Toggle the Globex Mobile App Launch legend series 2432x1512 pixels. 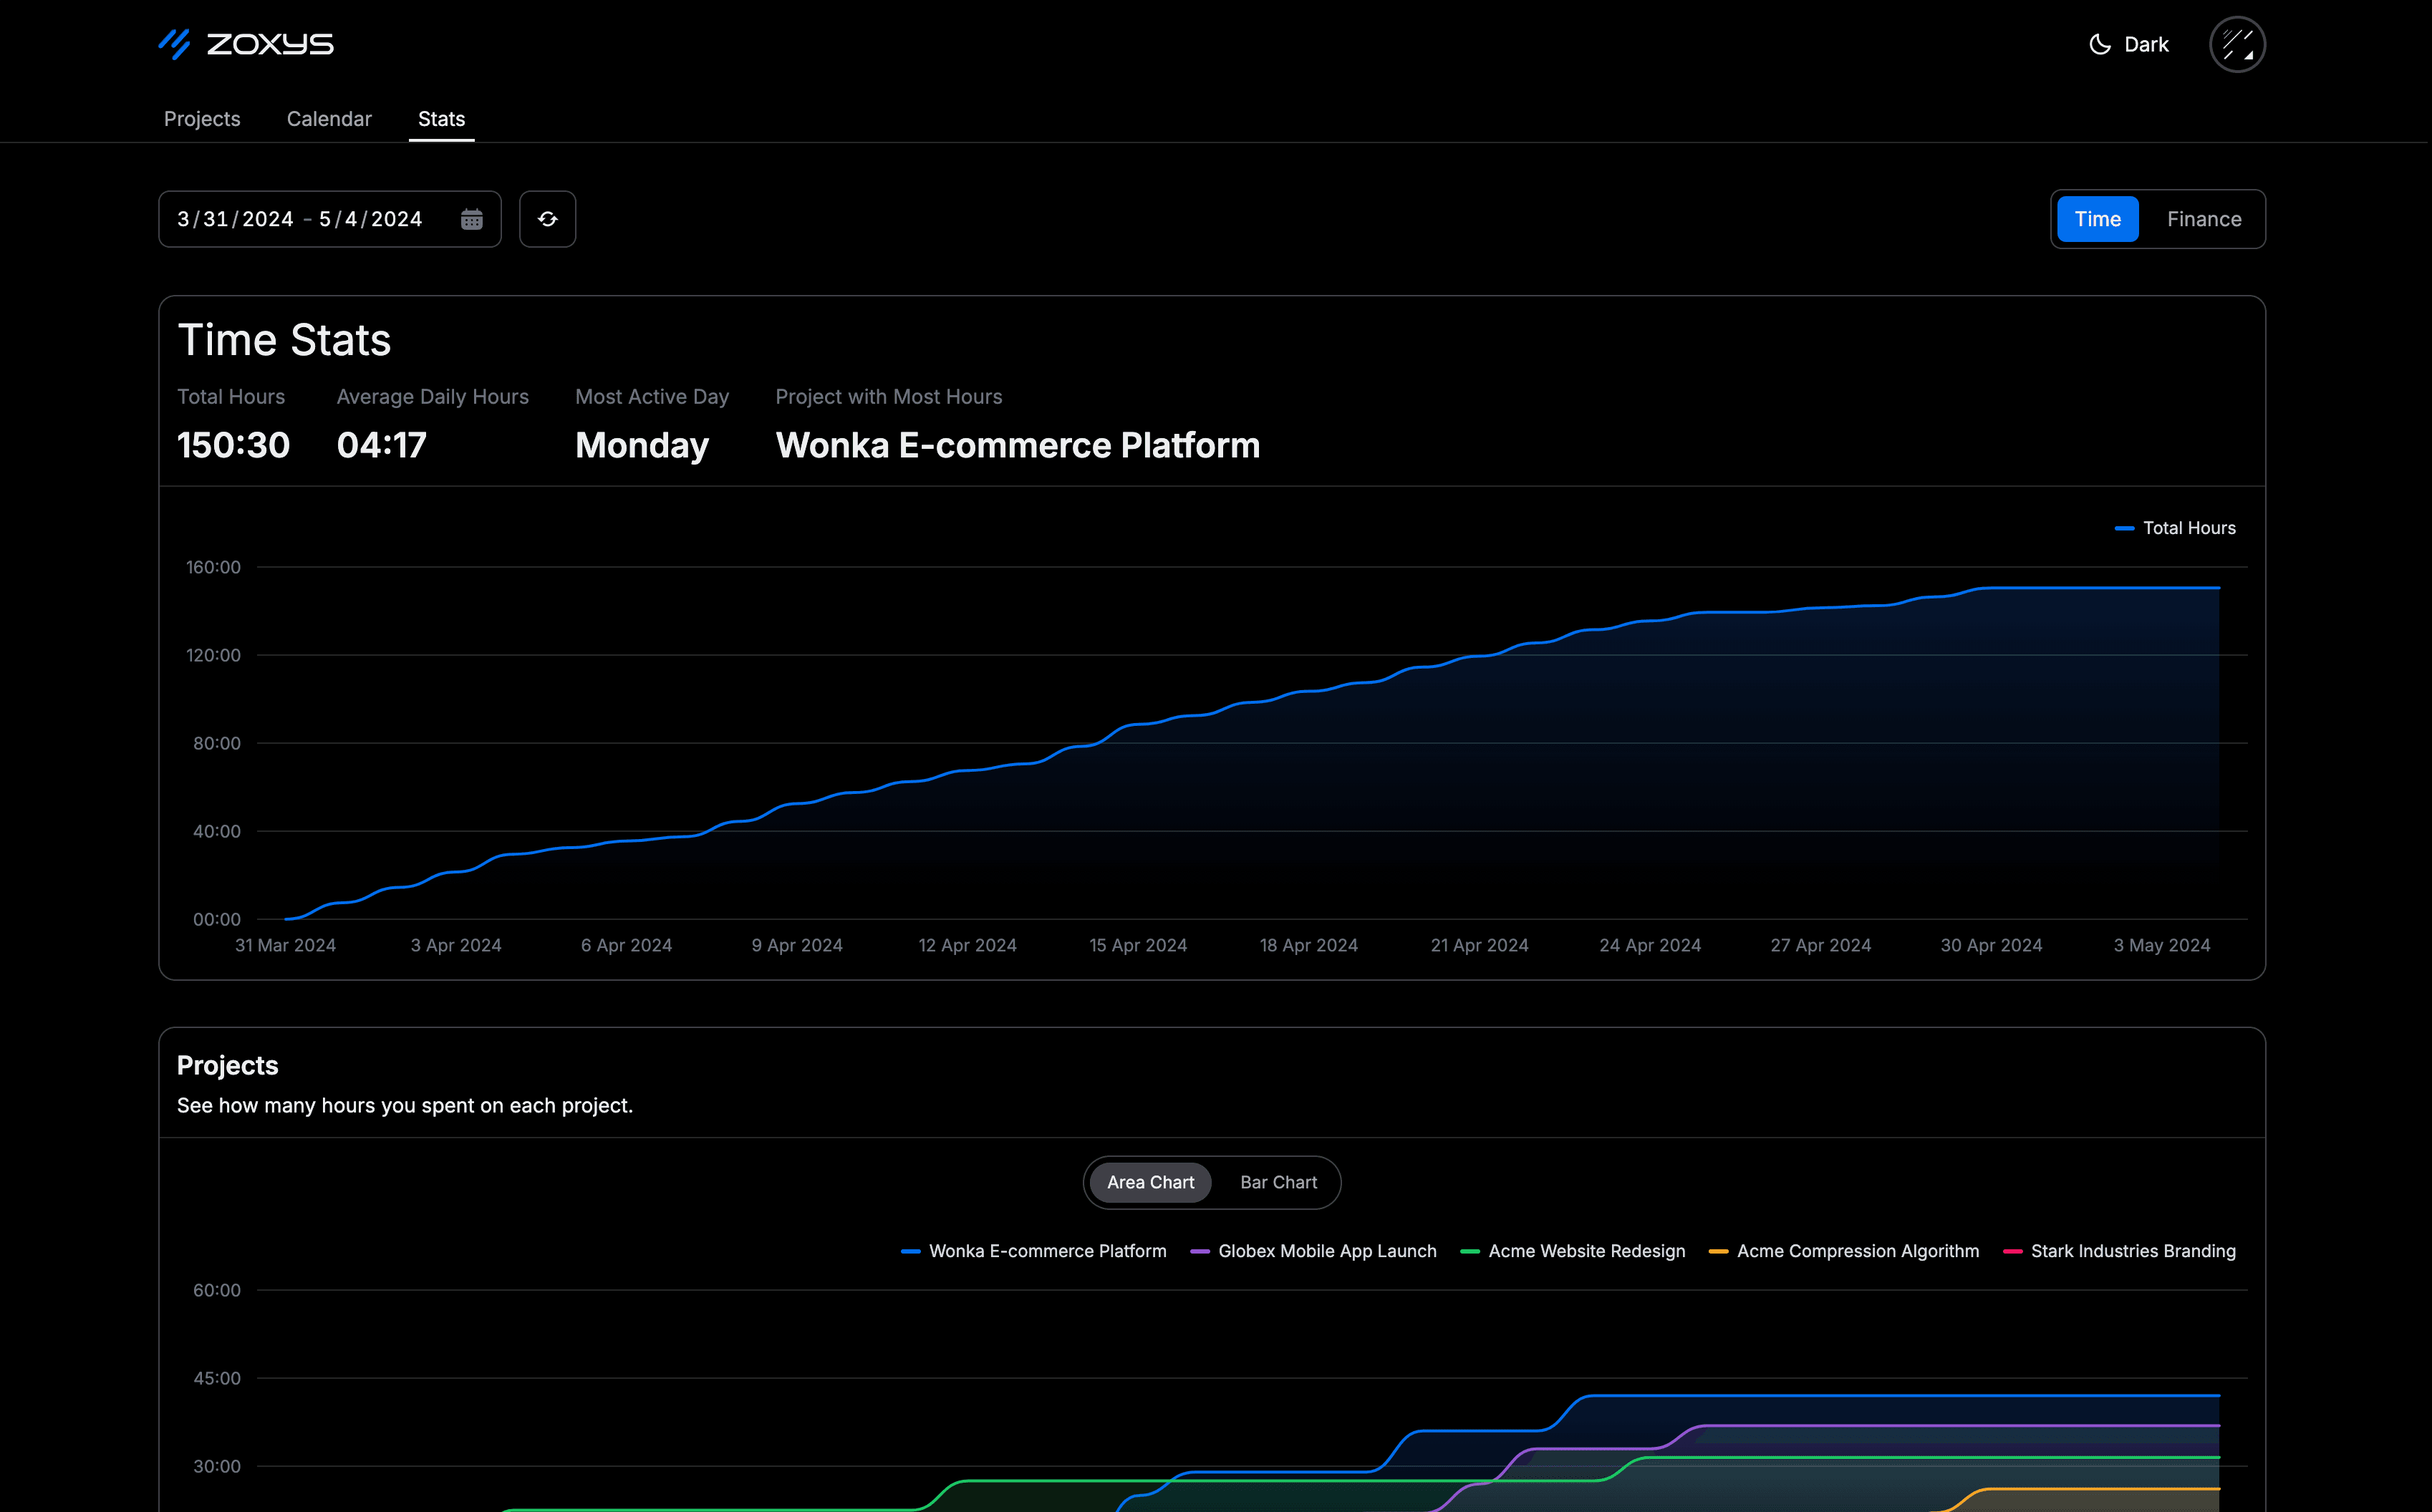pos(1313,1251)
